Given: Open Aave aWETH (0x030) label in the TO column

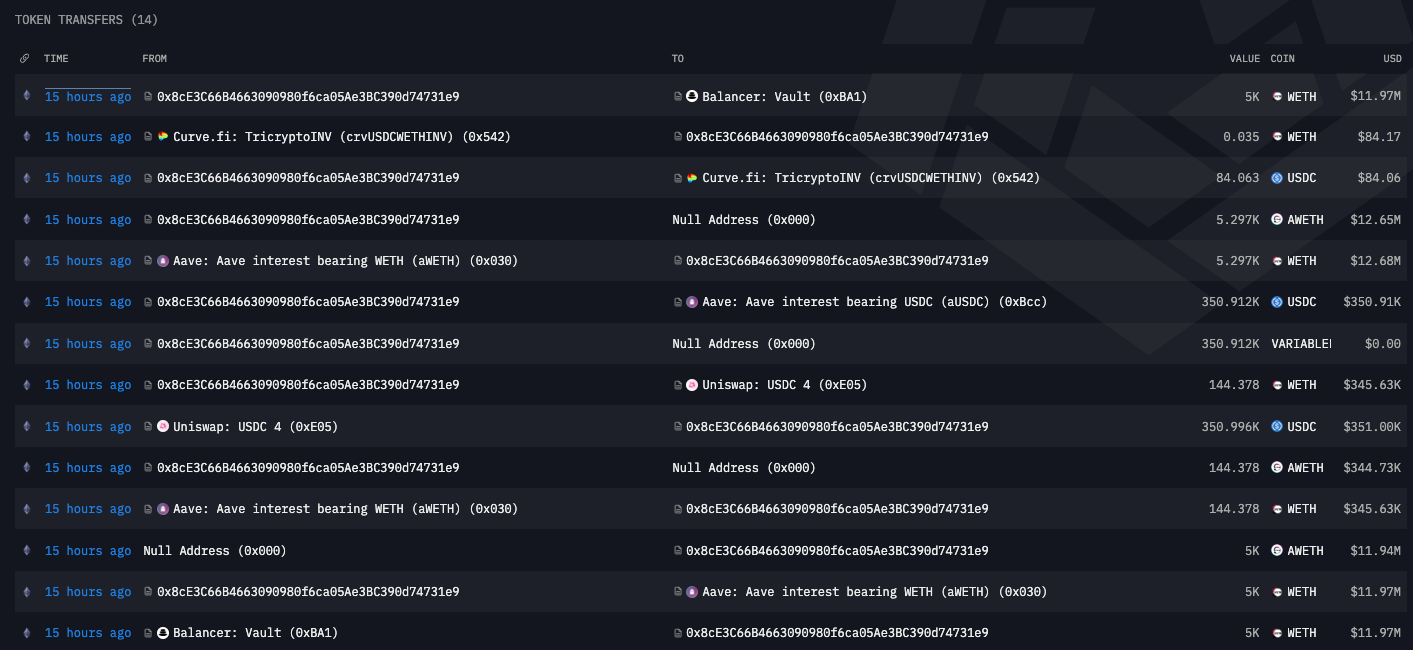Looking at the screenshot, I should pos(875,592).
